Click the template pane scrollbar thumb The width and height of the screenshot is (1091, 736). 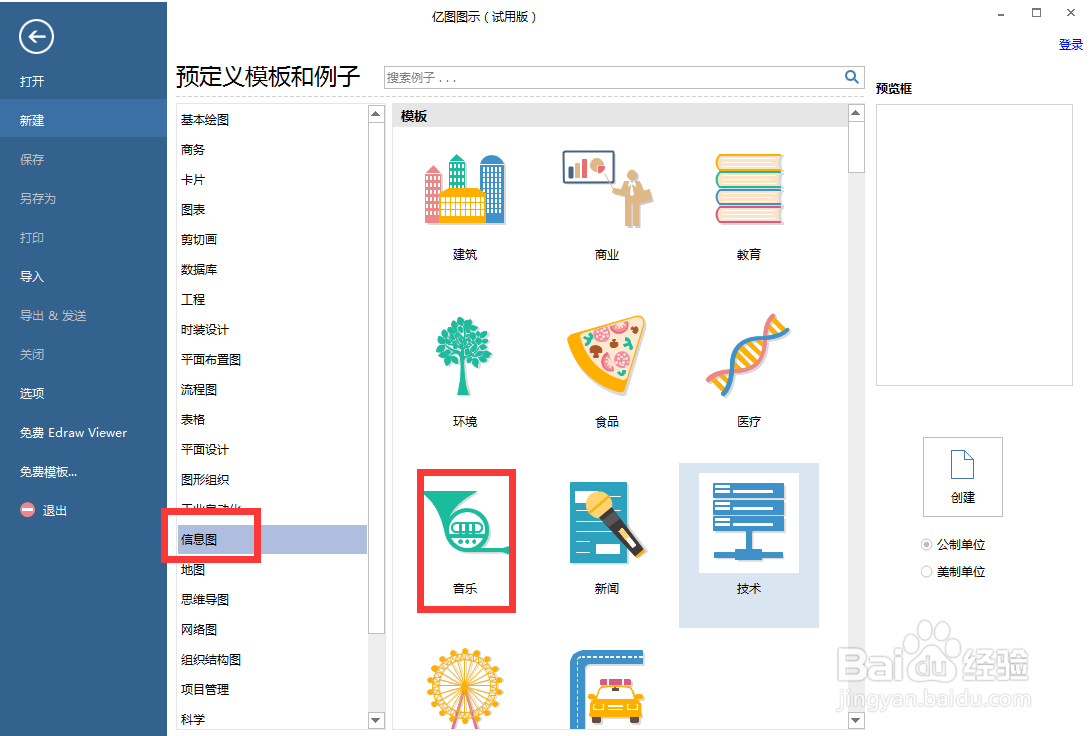pos(857,147)
